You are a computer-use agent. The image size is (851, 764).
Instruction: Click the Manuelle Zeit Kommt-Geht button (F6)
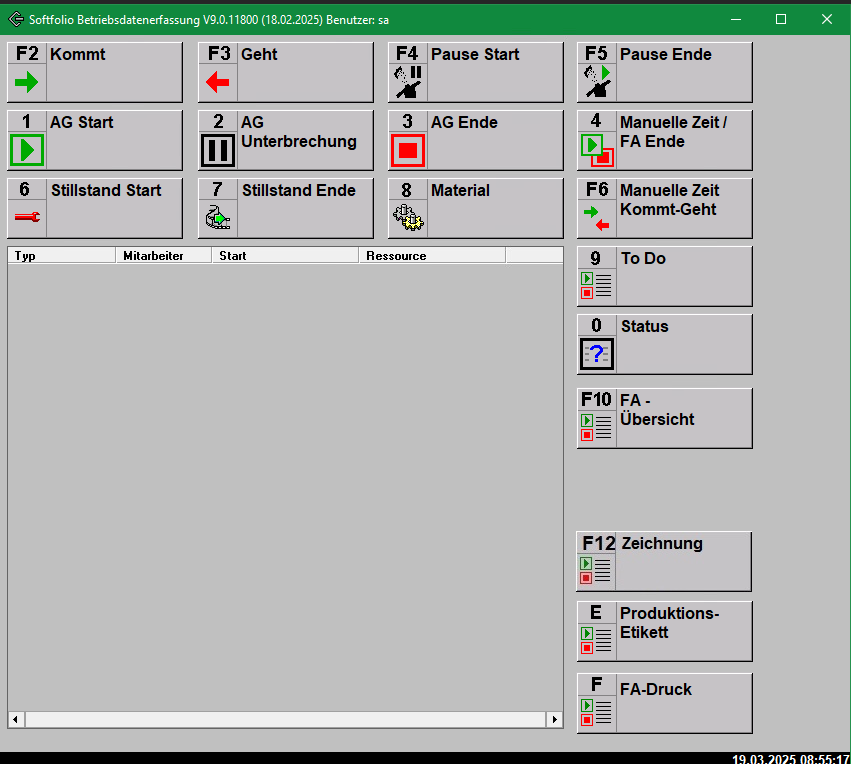(x=664, y=208)
